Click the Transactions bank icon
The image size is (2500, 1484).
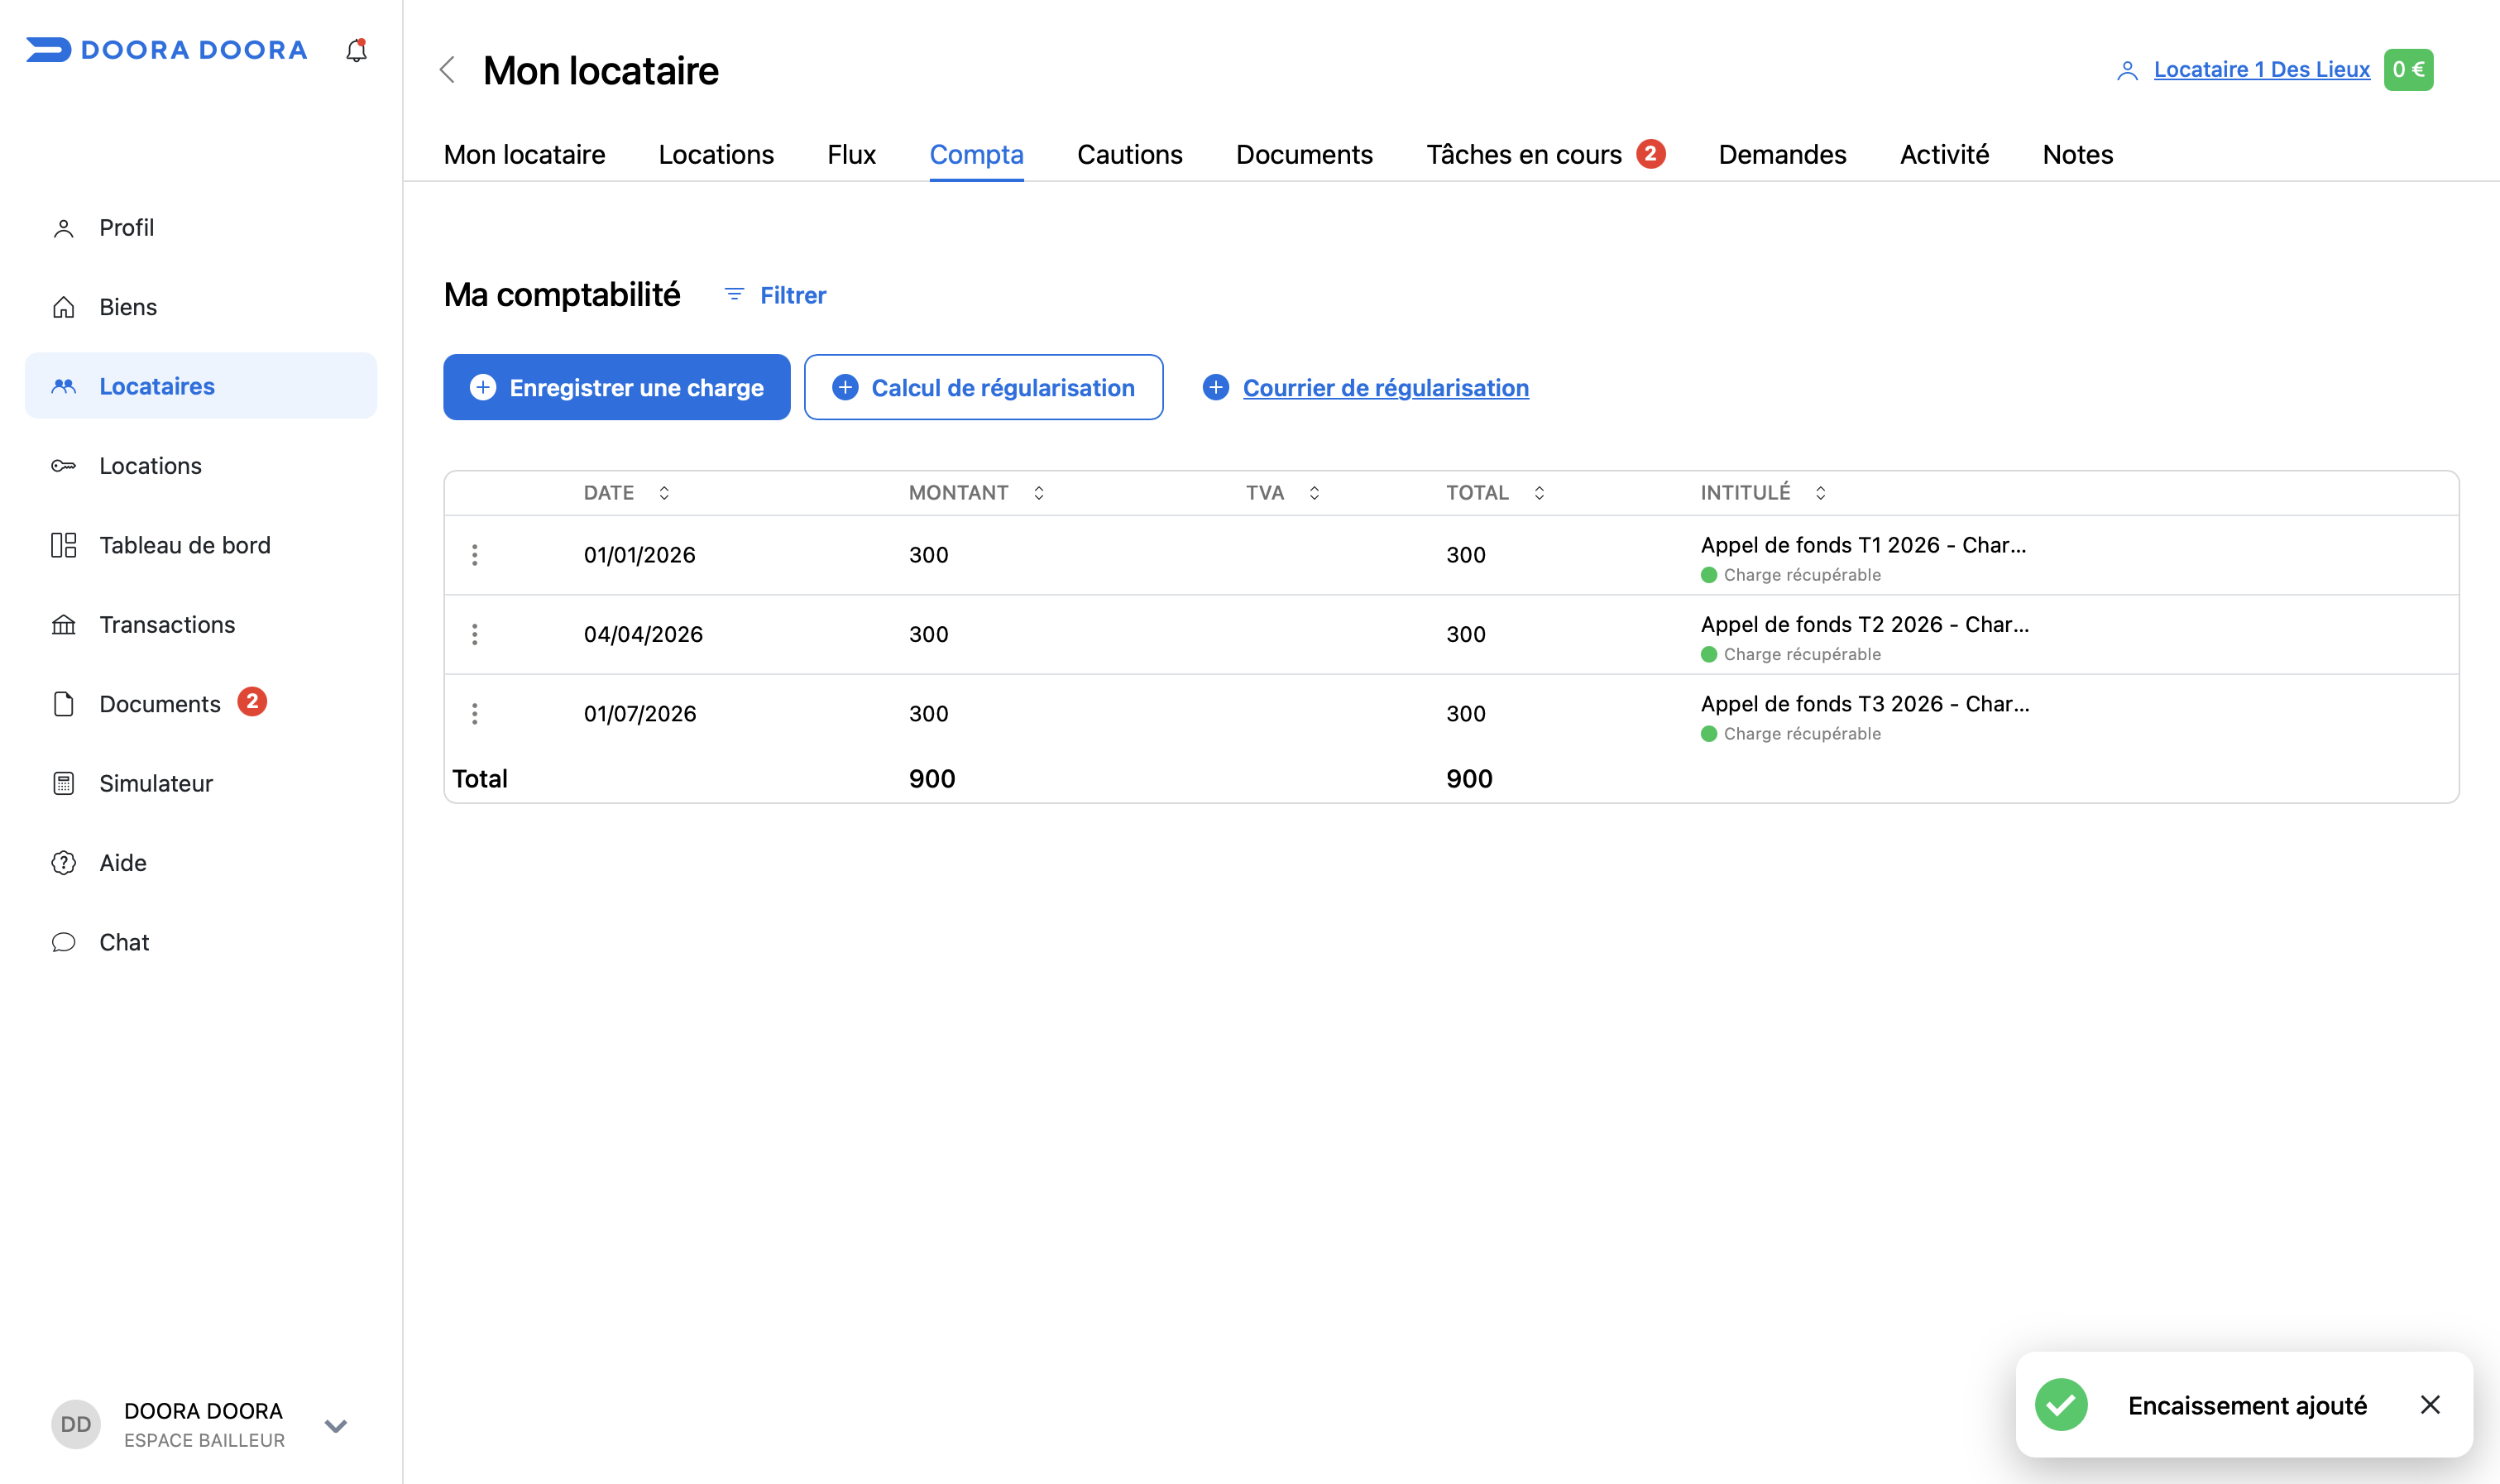coord(63,625)
